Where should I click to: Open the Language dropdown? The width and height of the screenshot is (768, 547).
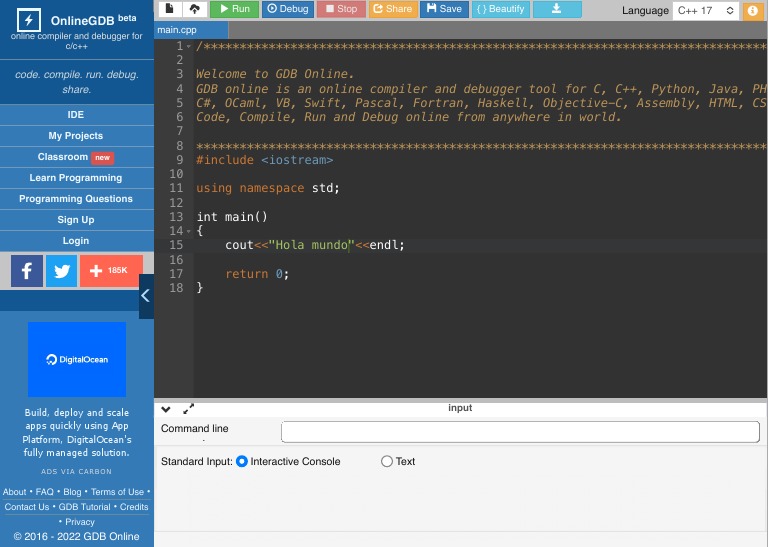704,10
